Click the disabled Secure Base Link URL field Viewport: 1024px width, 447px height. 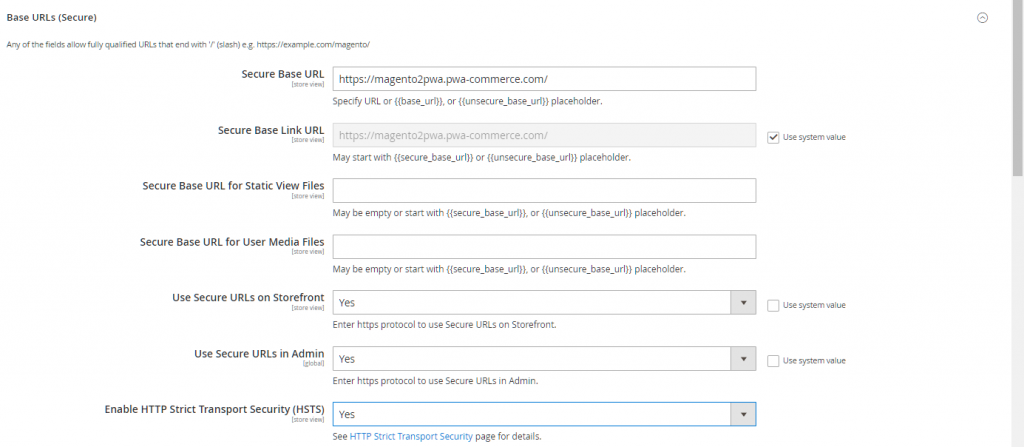[543, 135]
